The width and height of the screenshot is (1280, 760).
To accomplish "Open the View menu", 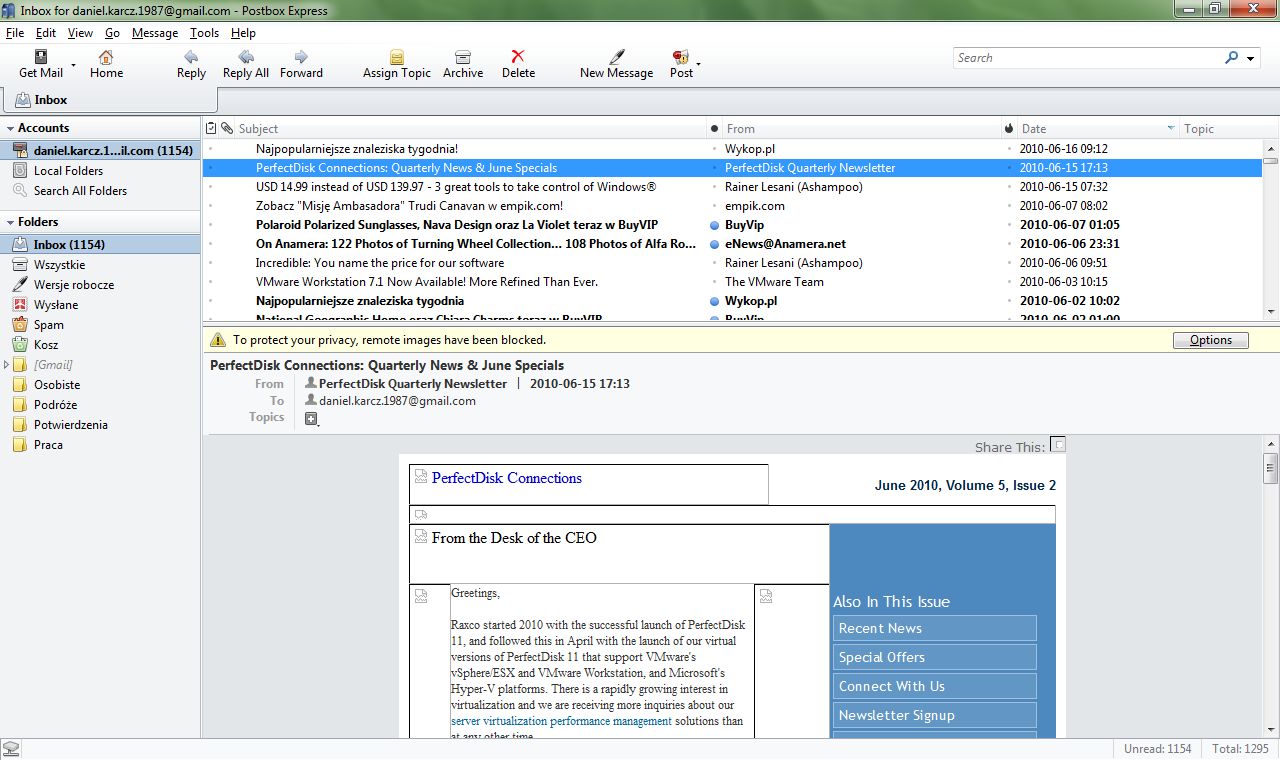I will [80, 33].
